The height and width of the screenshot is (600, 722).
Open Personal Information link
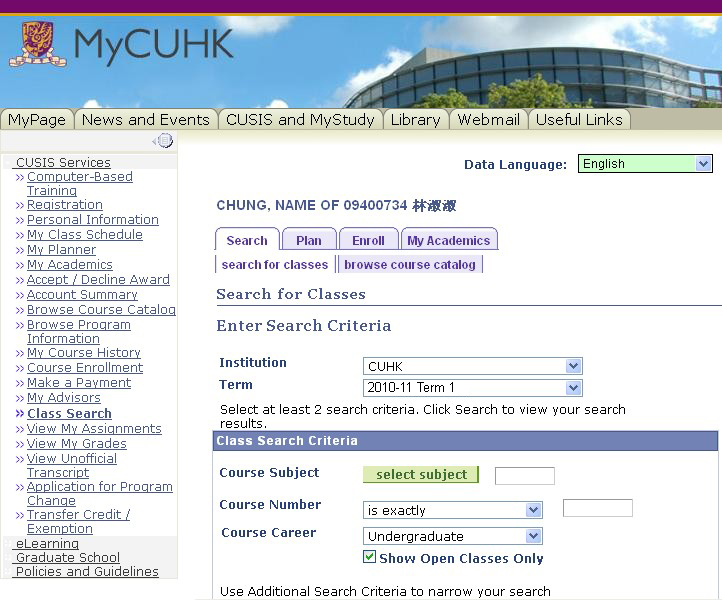click(x=93, y=220)
